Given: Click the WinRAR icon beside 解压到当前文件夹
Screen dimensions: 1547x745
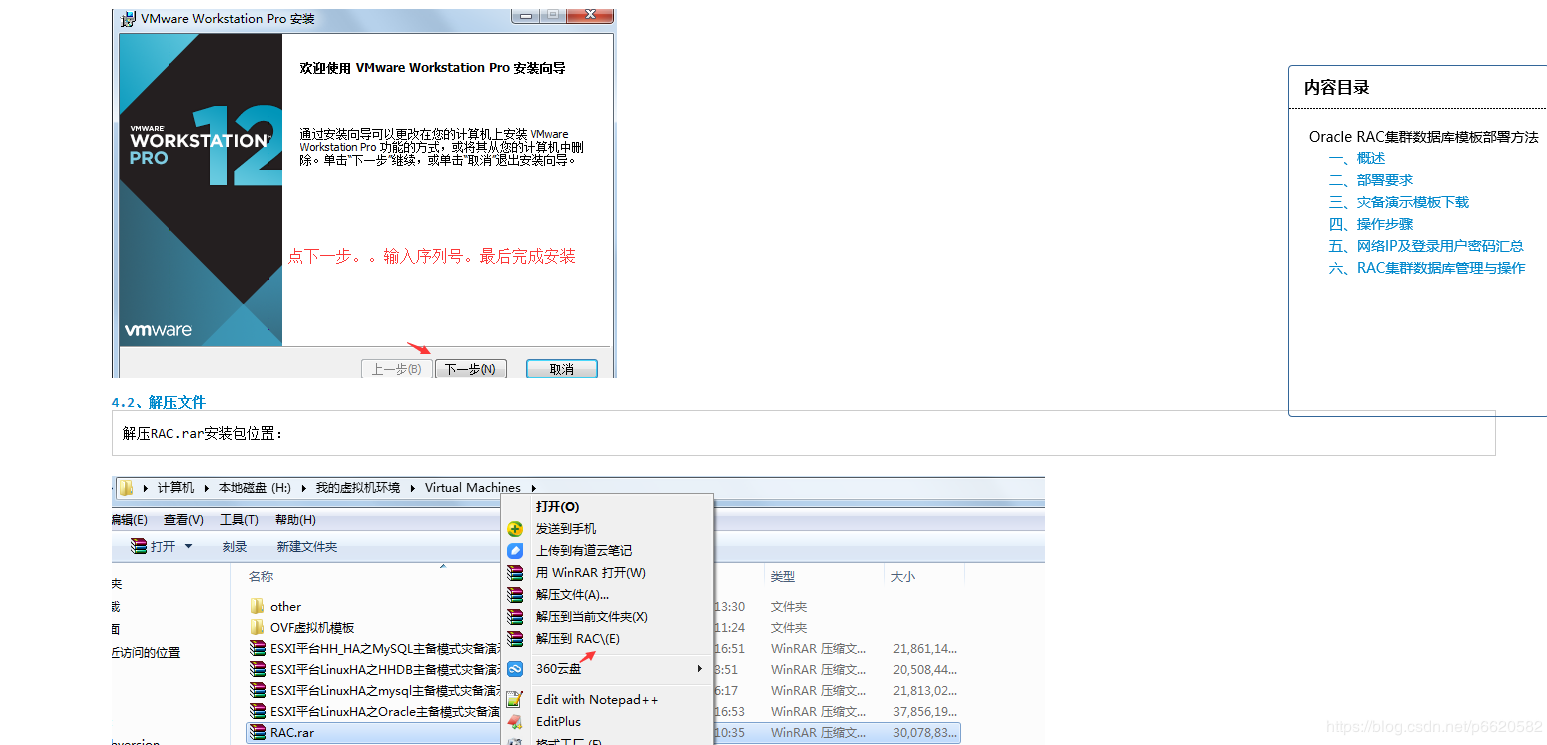Looking at the screenshot, I should (515, 617).
